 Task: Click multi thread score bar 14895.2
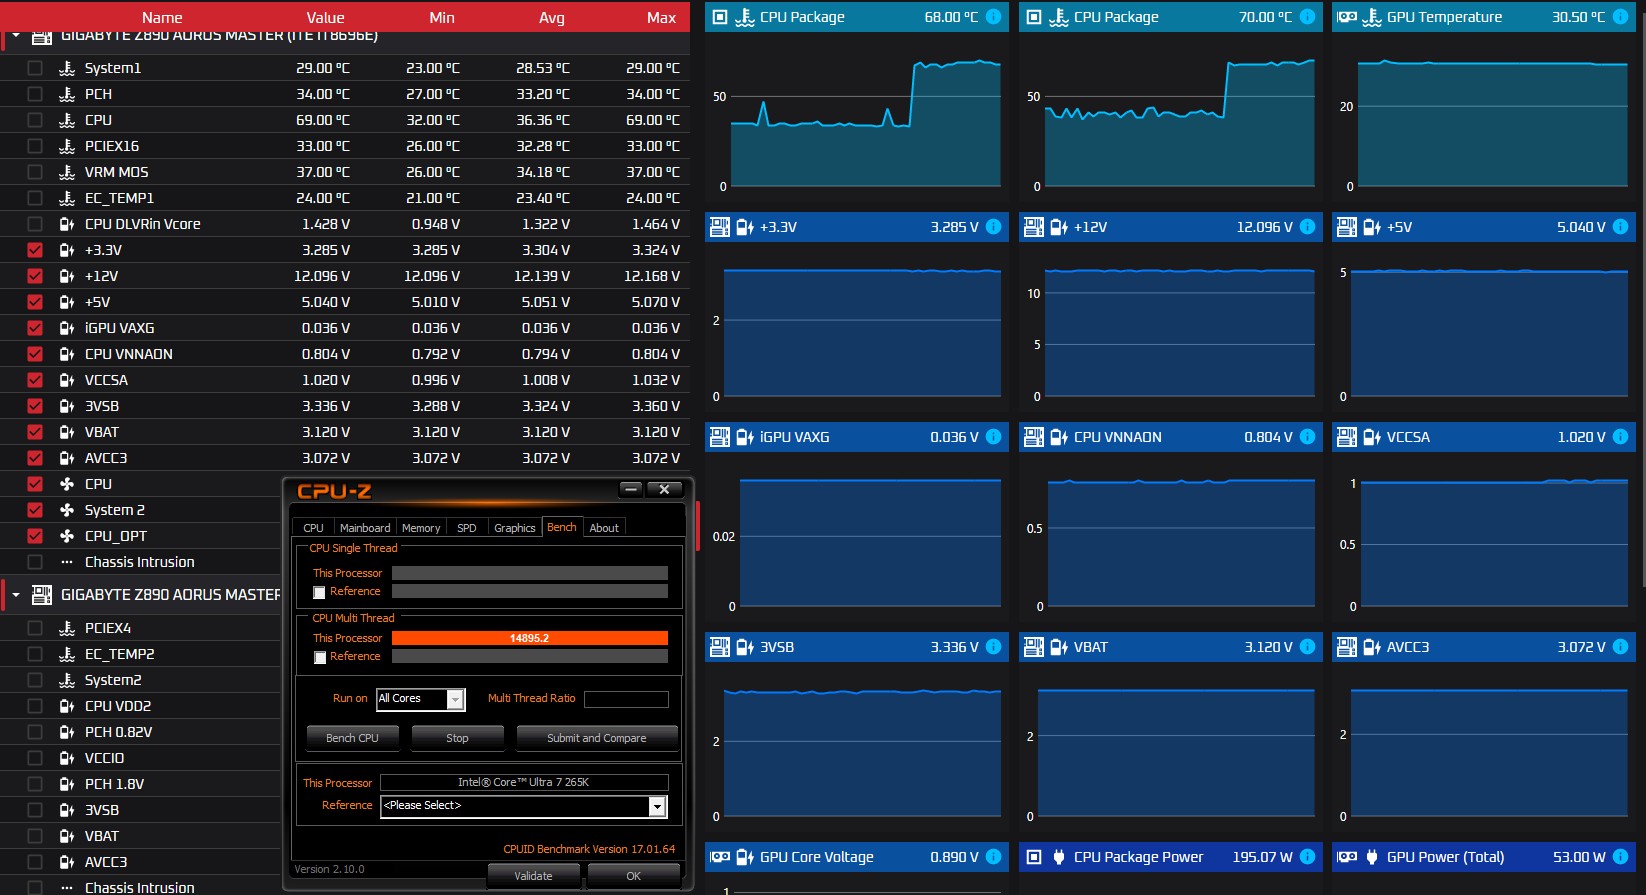click(x=529, y=638)
